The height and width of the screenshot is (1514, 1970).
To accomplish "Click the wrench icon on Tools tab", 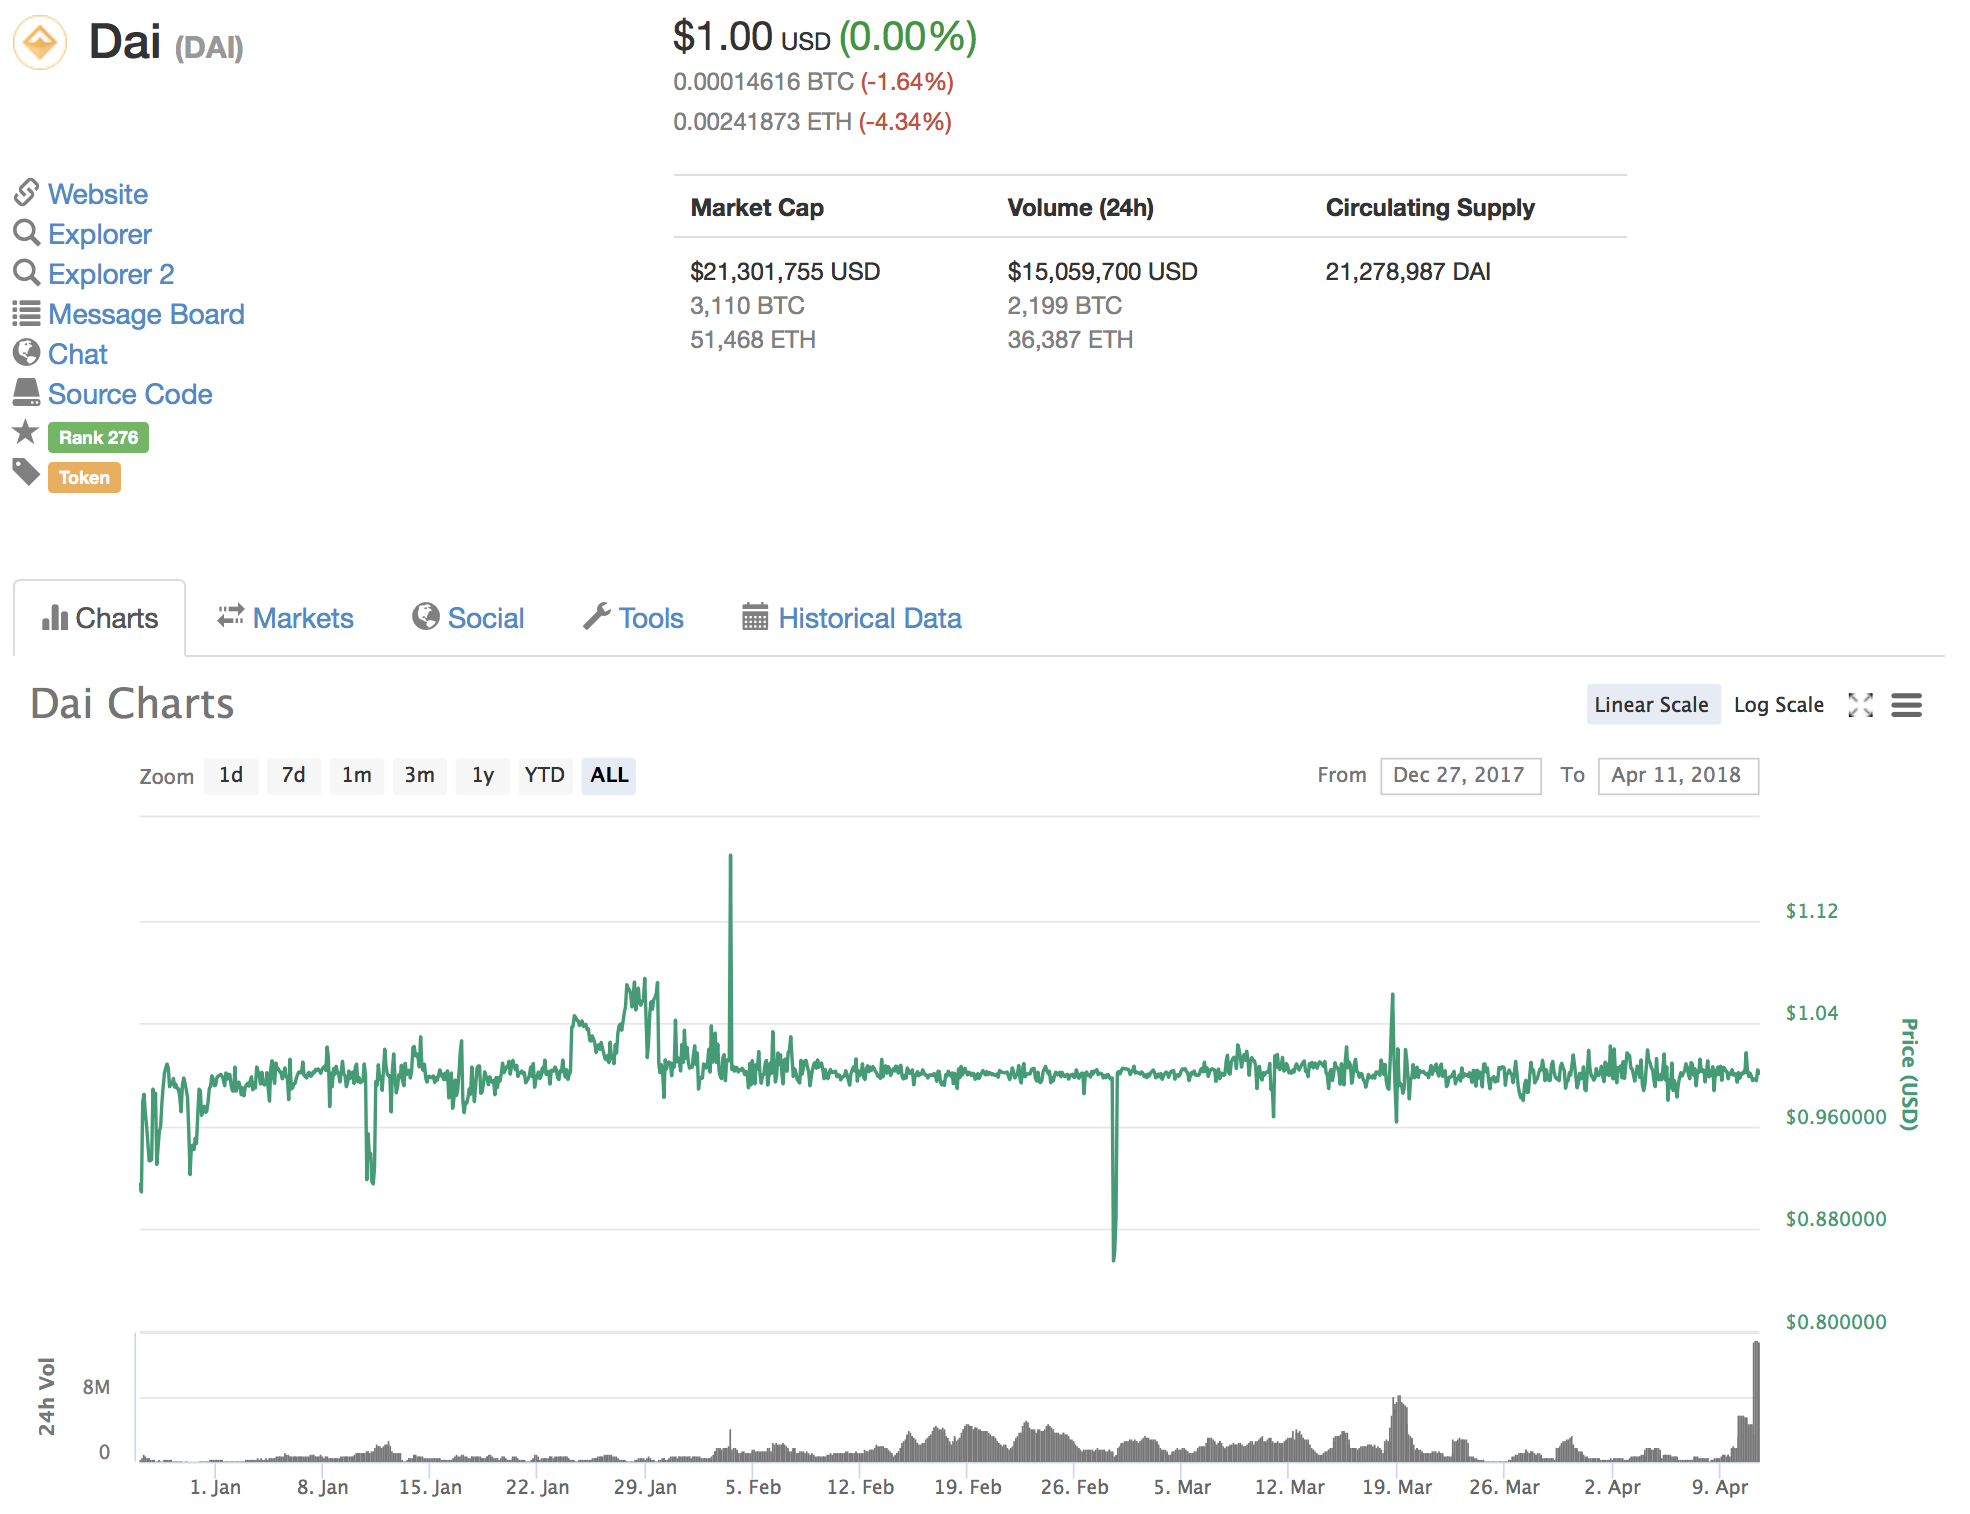I will pos(596,616).
